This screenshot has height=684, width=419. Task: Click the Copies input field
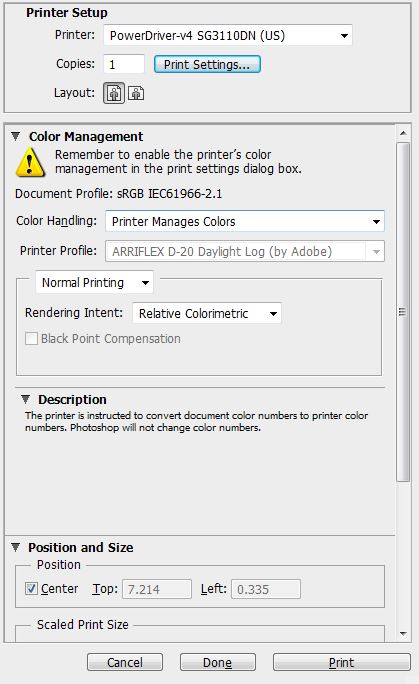124,64
